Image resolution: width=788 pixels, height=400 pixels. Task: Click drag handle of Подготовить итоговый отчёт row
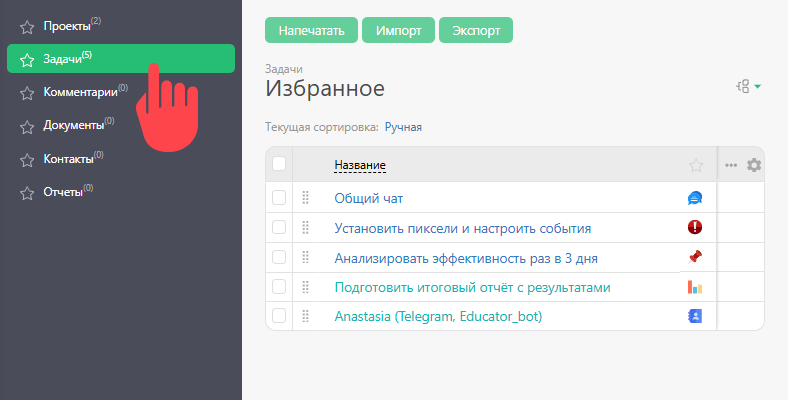point(306,287)
